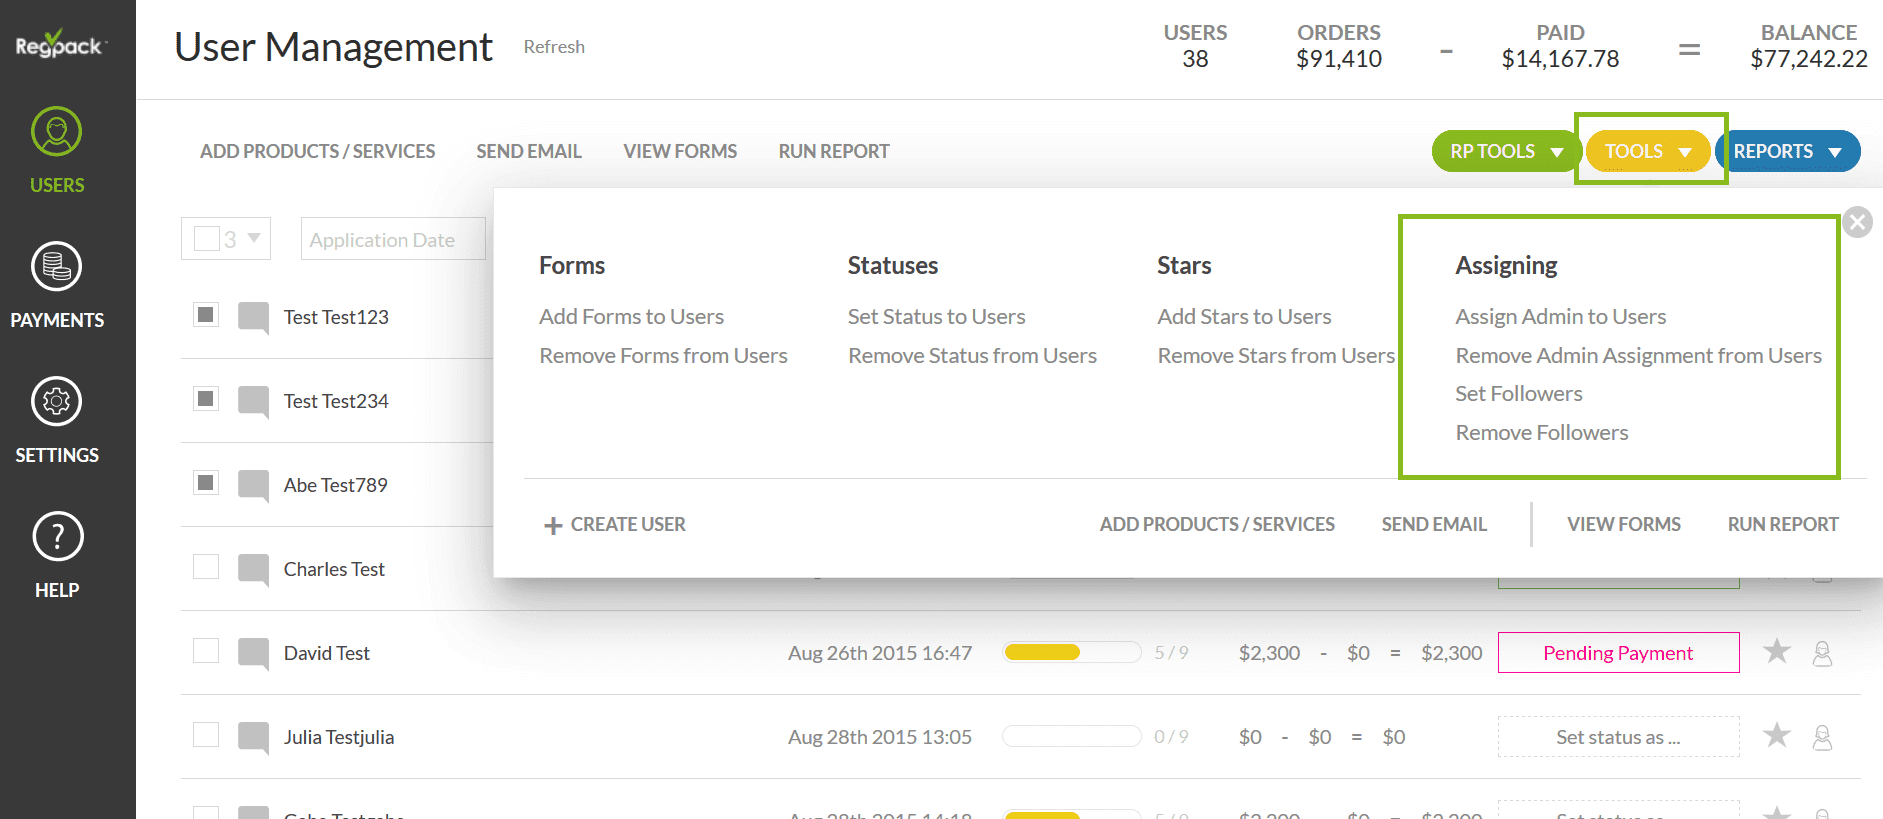Click comment icon next to Test Test123
Screen dimensions: 1883x819
click(x=253, y=317)
